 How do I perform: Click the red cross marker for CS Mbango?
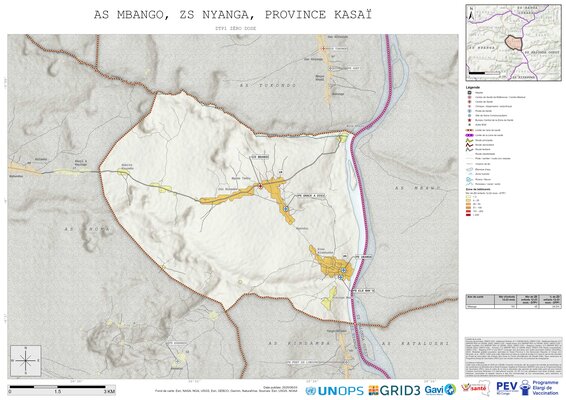click(x=261, y=186)
